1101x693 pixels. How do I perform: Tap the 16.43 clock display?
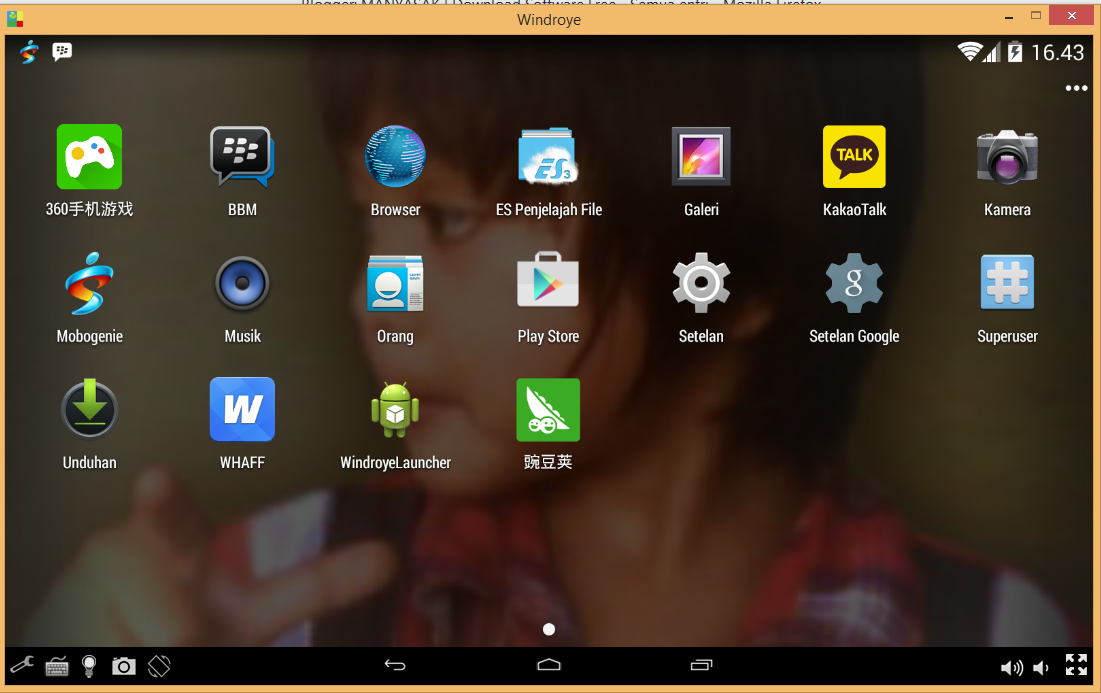pos(1057,53)
